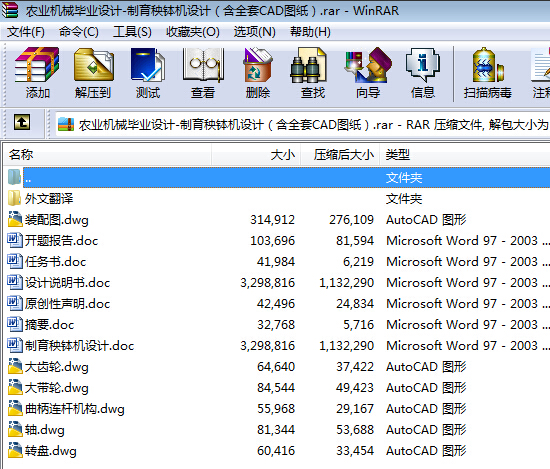Click the WinRAR title bar app icon

tap(9, 10)
